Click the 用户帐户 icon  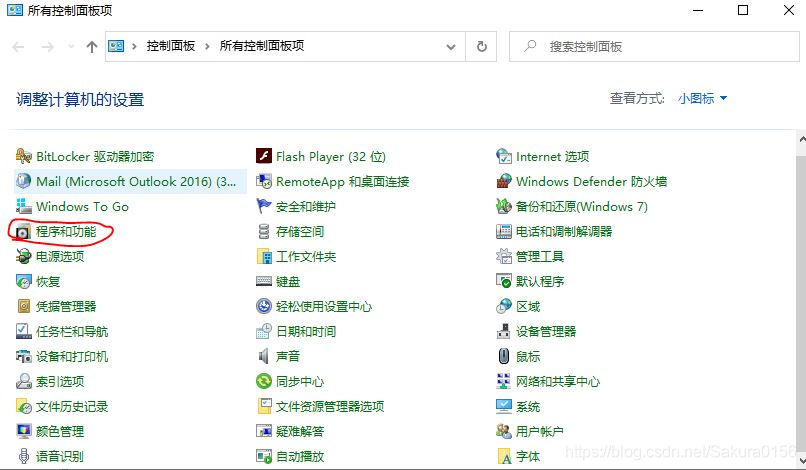[x=504, y=431]
